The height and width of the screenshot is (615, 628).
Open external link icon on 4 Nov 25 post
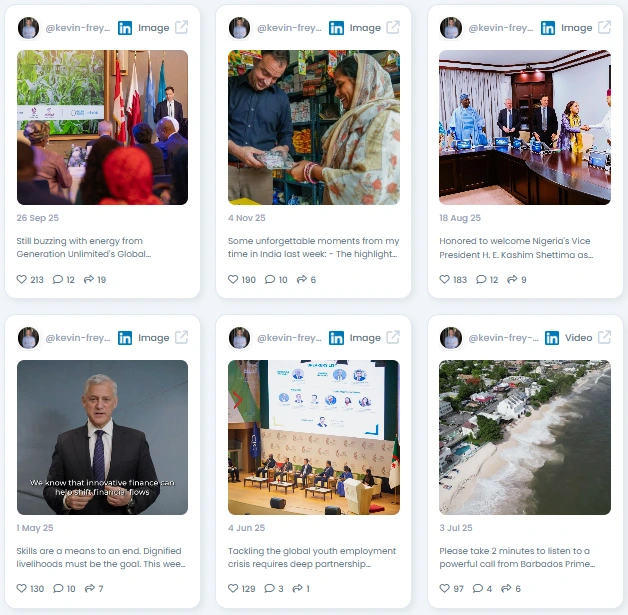393,28
